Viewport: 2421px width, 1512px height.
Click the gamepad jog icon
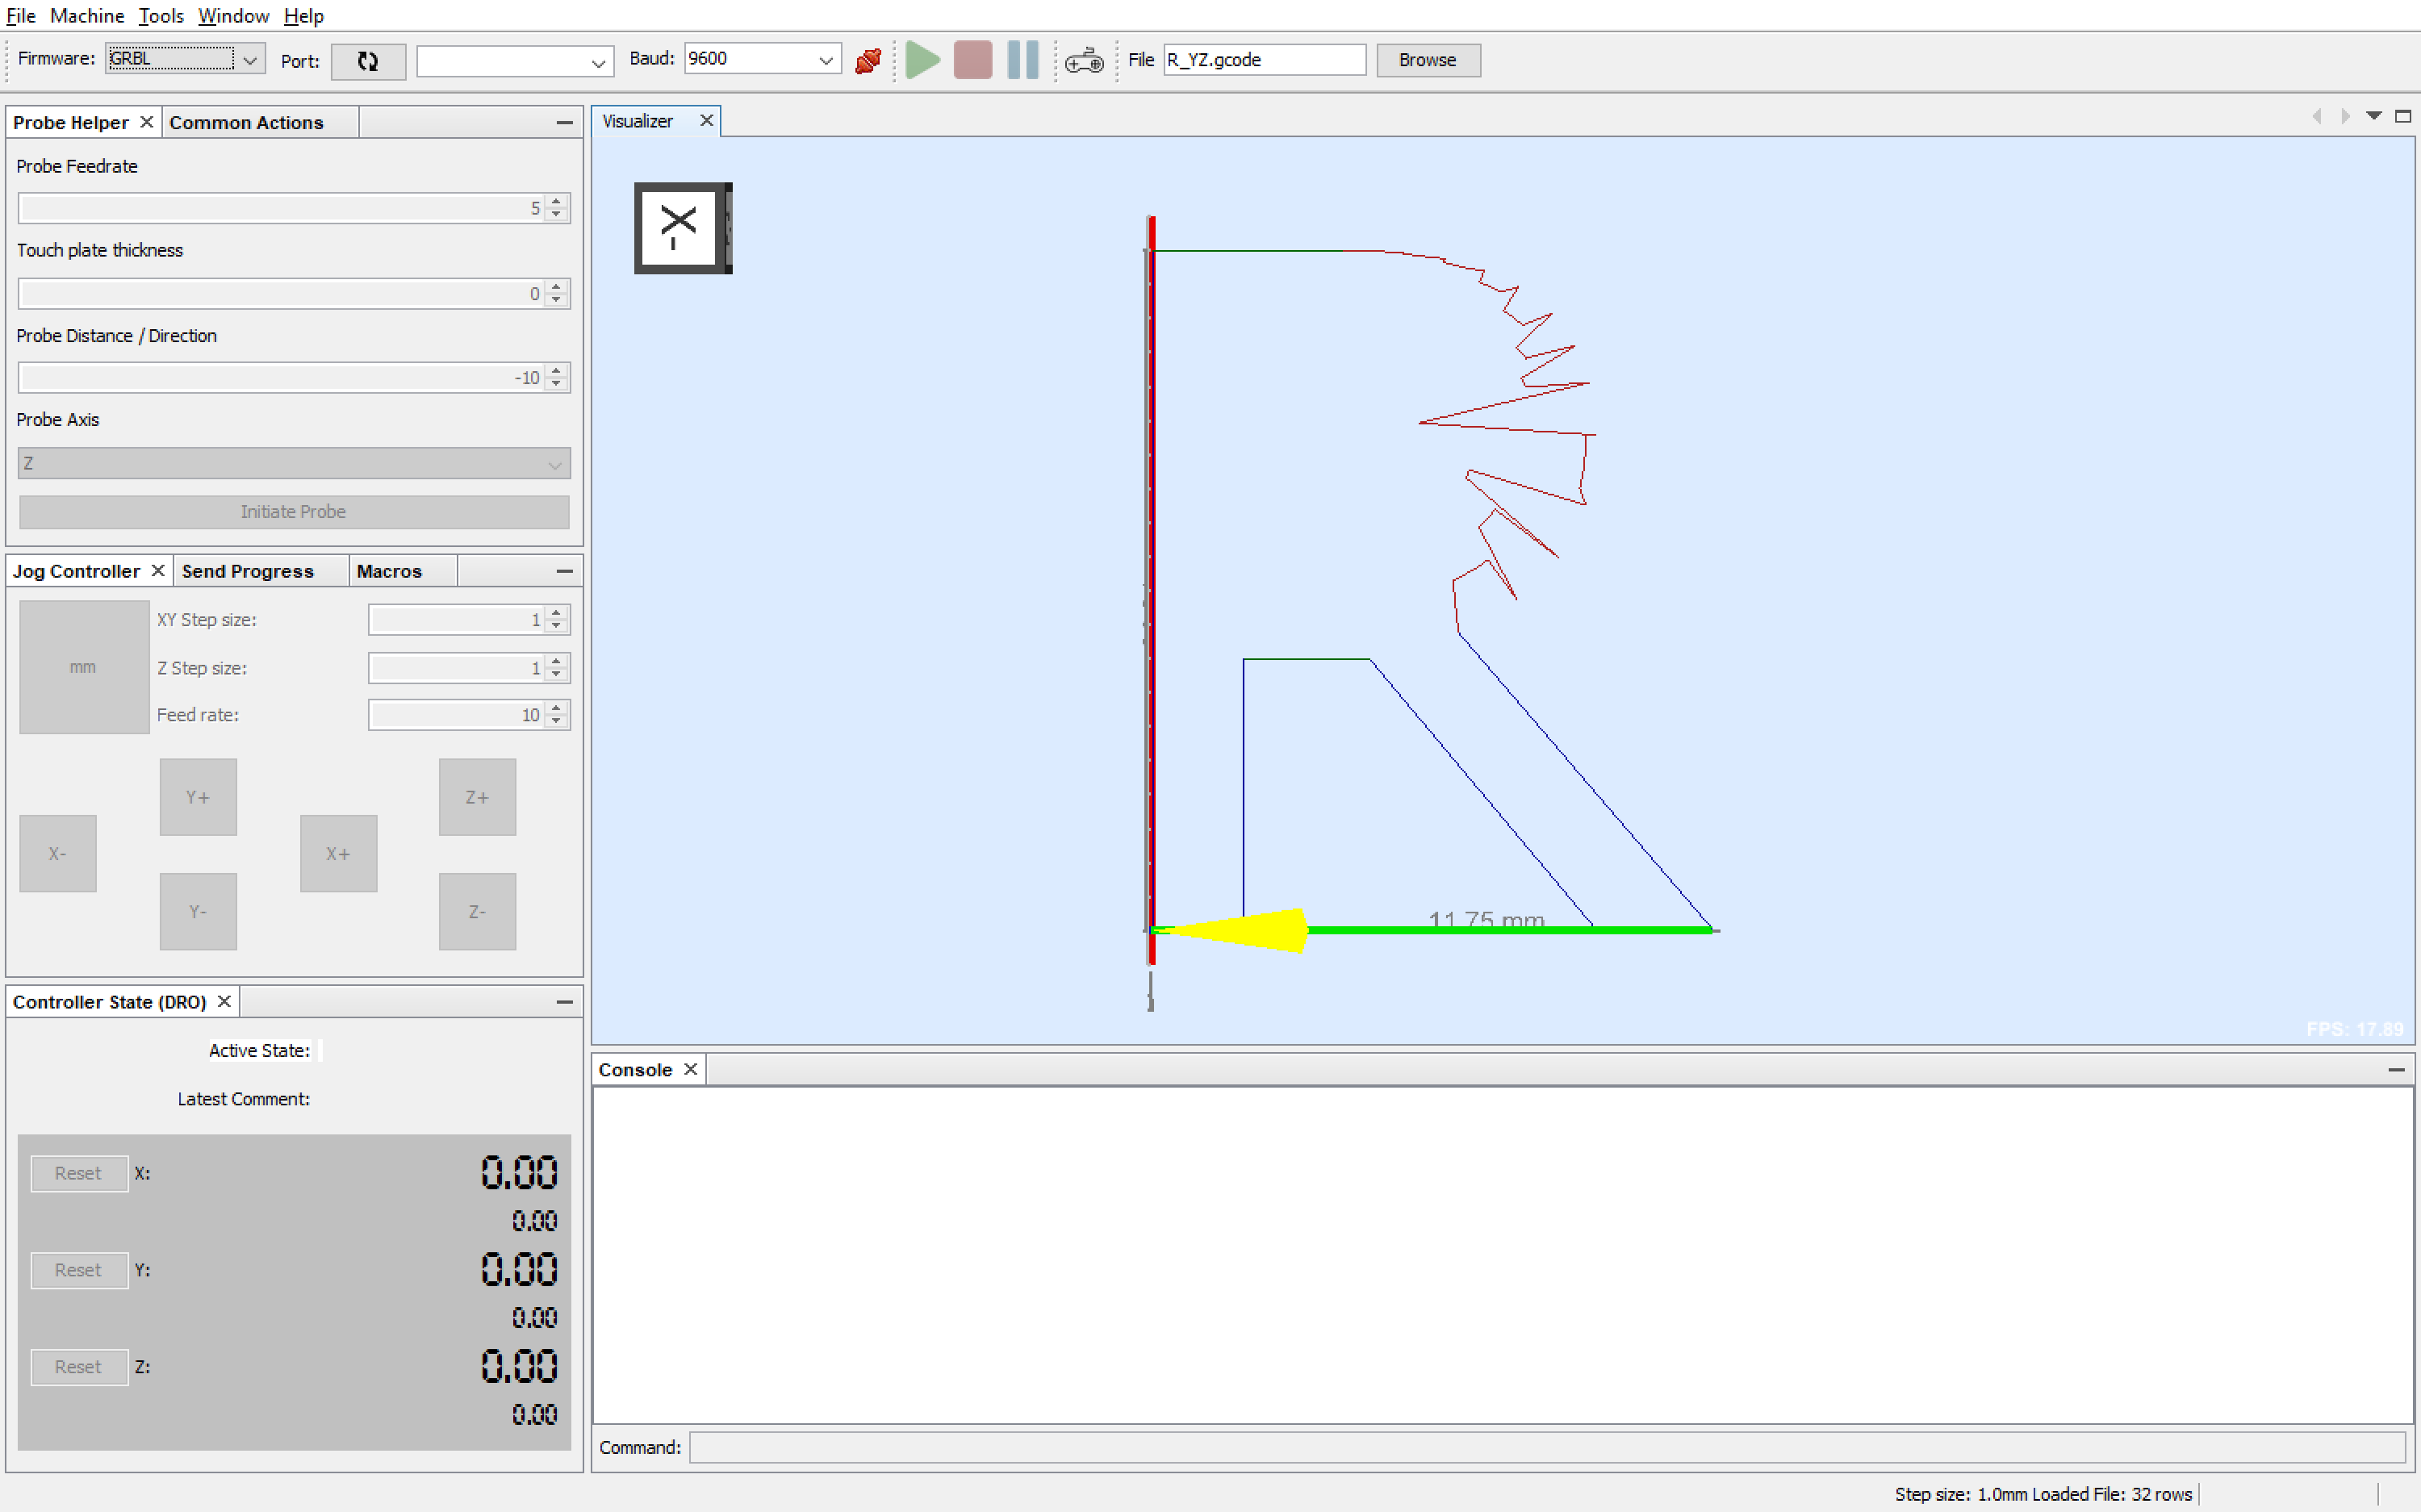[1084, 61]
